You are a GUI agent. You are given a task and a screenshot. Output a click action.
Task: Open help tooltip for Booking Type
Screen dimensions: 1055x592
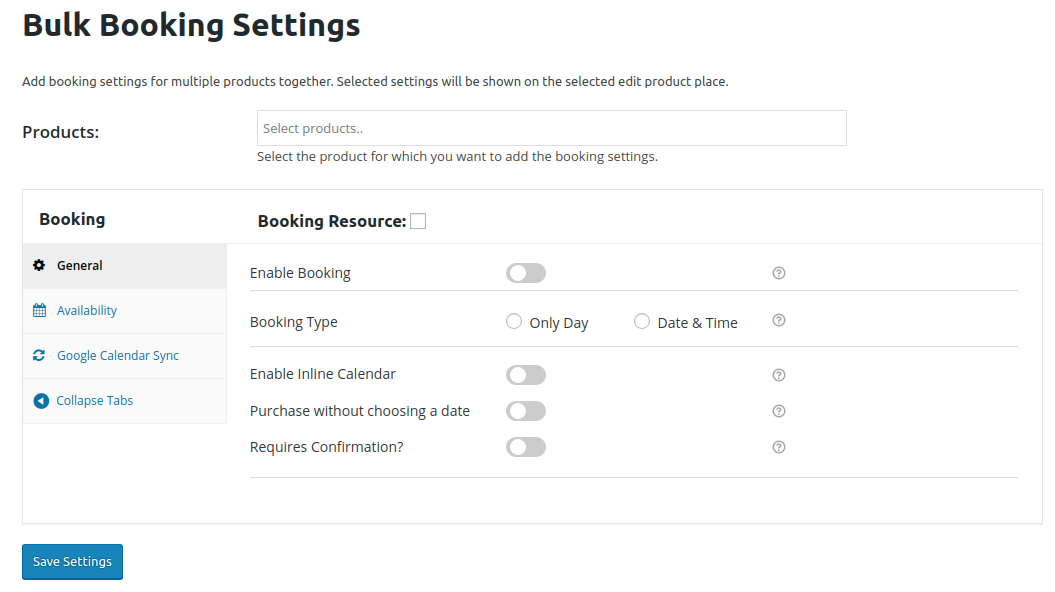click(x=778, y=320)
